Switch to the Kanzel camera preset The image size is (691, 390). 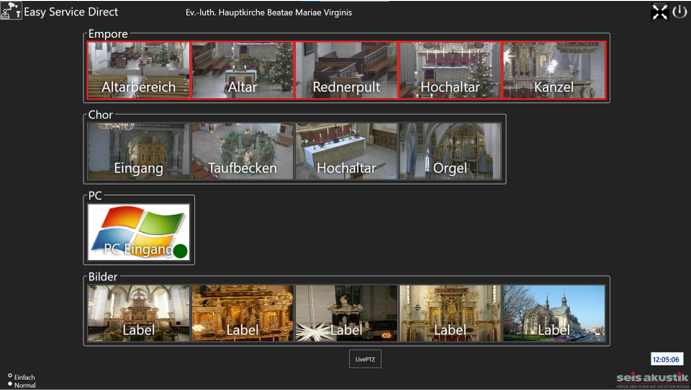pyautogui.click(x=554, y=70)
